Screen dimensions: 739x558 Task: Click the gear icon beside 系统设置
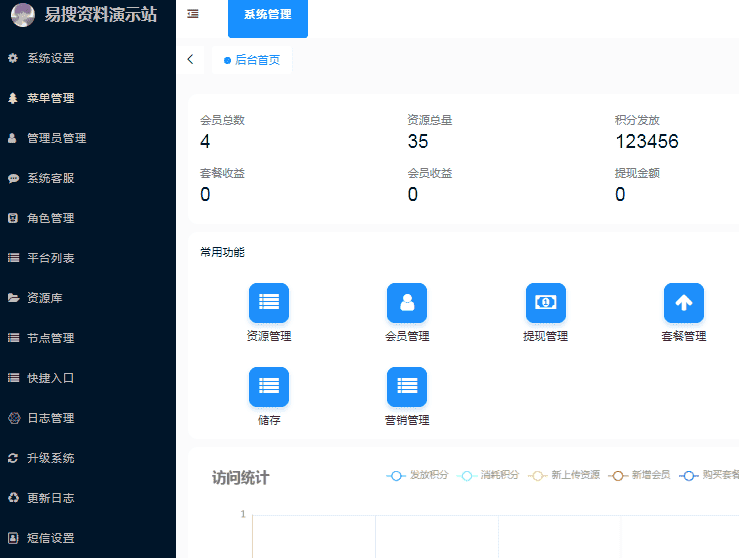coord(13,58)
